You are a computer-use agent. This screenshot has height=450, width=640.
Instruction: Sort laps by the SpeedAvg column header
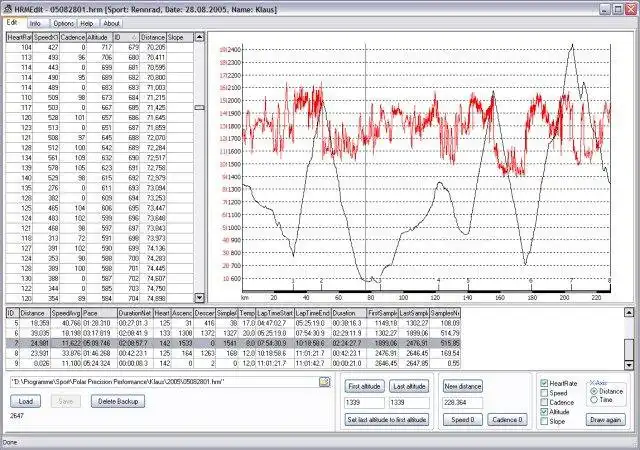coord(65,313)
